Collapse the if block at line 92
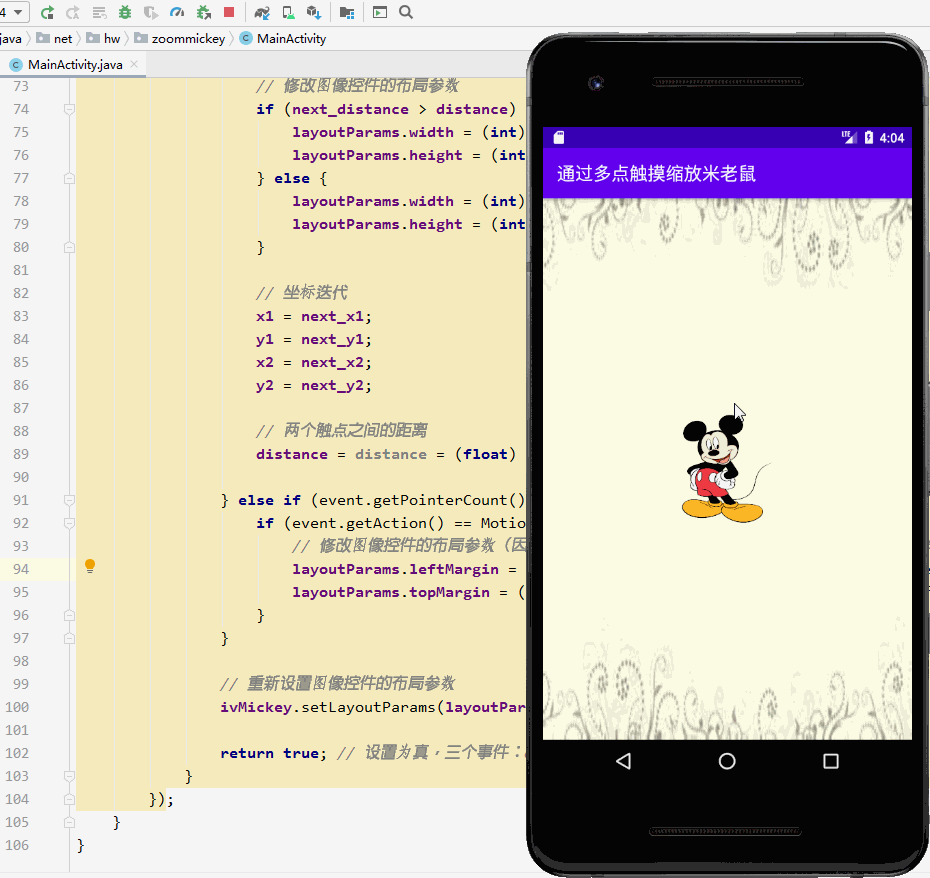The width and height of the screenshot is (930, 878). (69, 523)
